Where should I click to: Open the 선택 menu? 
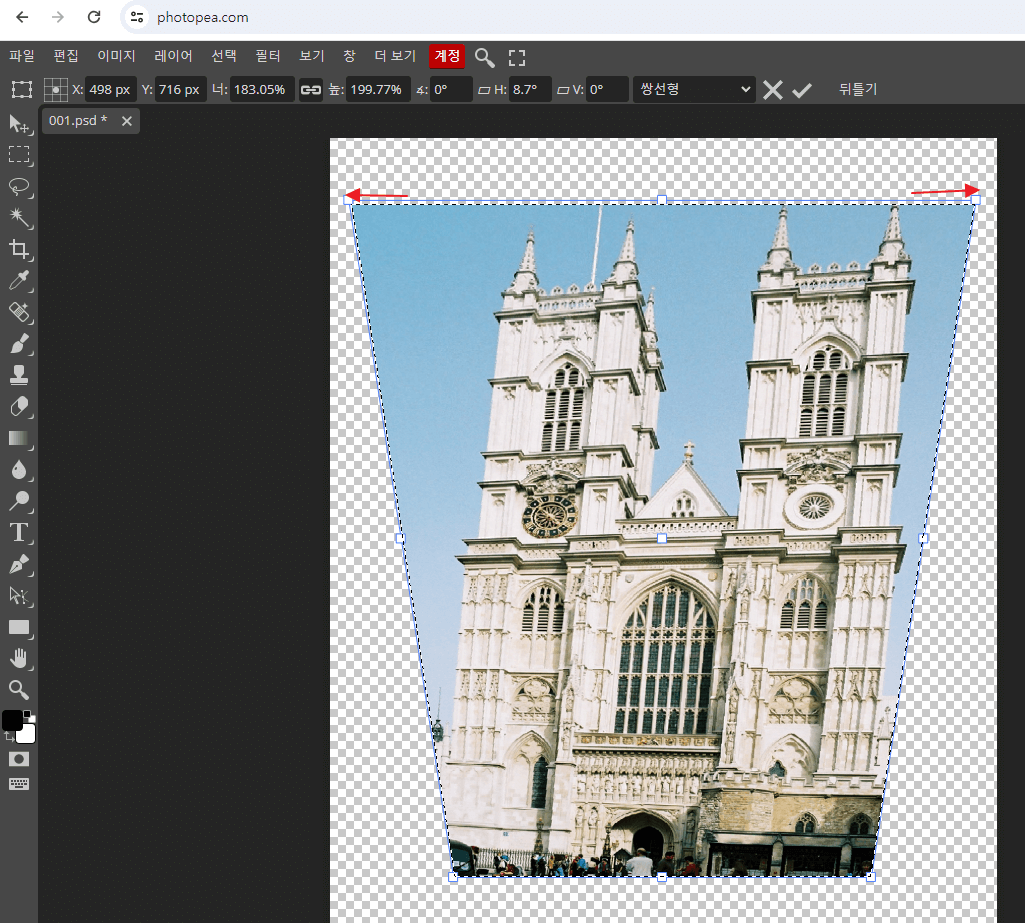pyautogui.click(x=224, y=56)
